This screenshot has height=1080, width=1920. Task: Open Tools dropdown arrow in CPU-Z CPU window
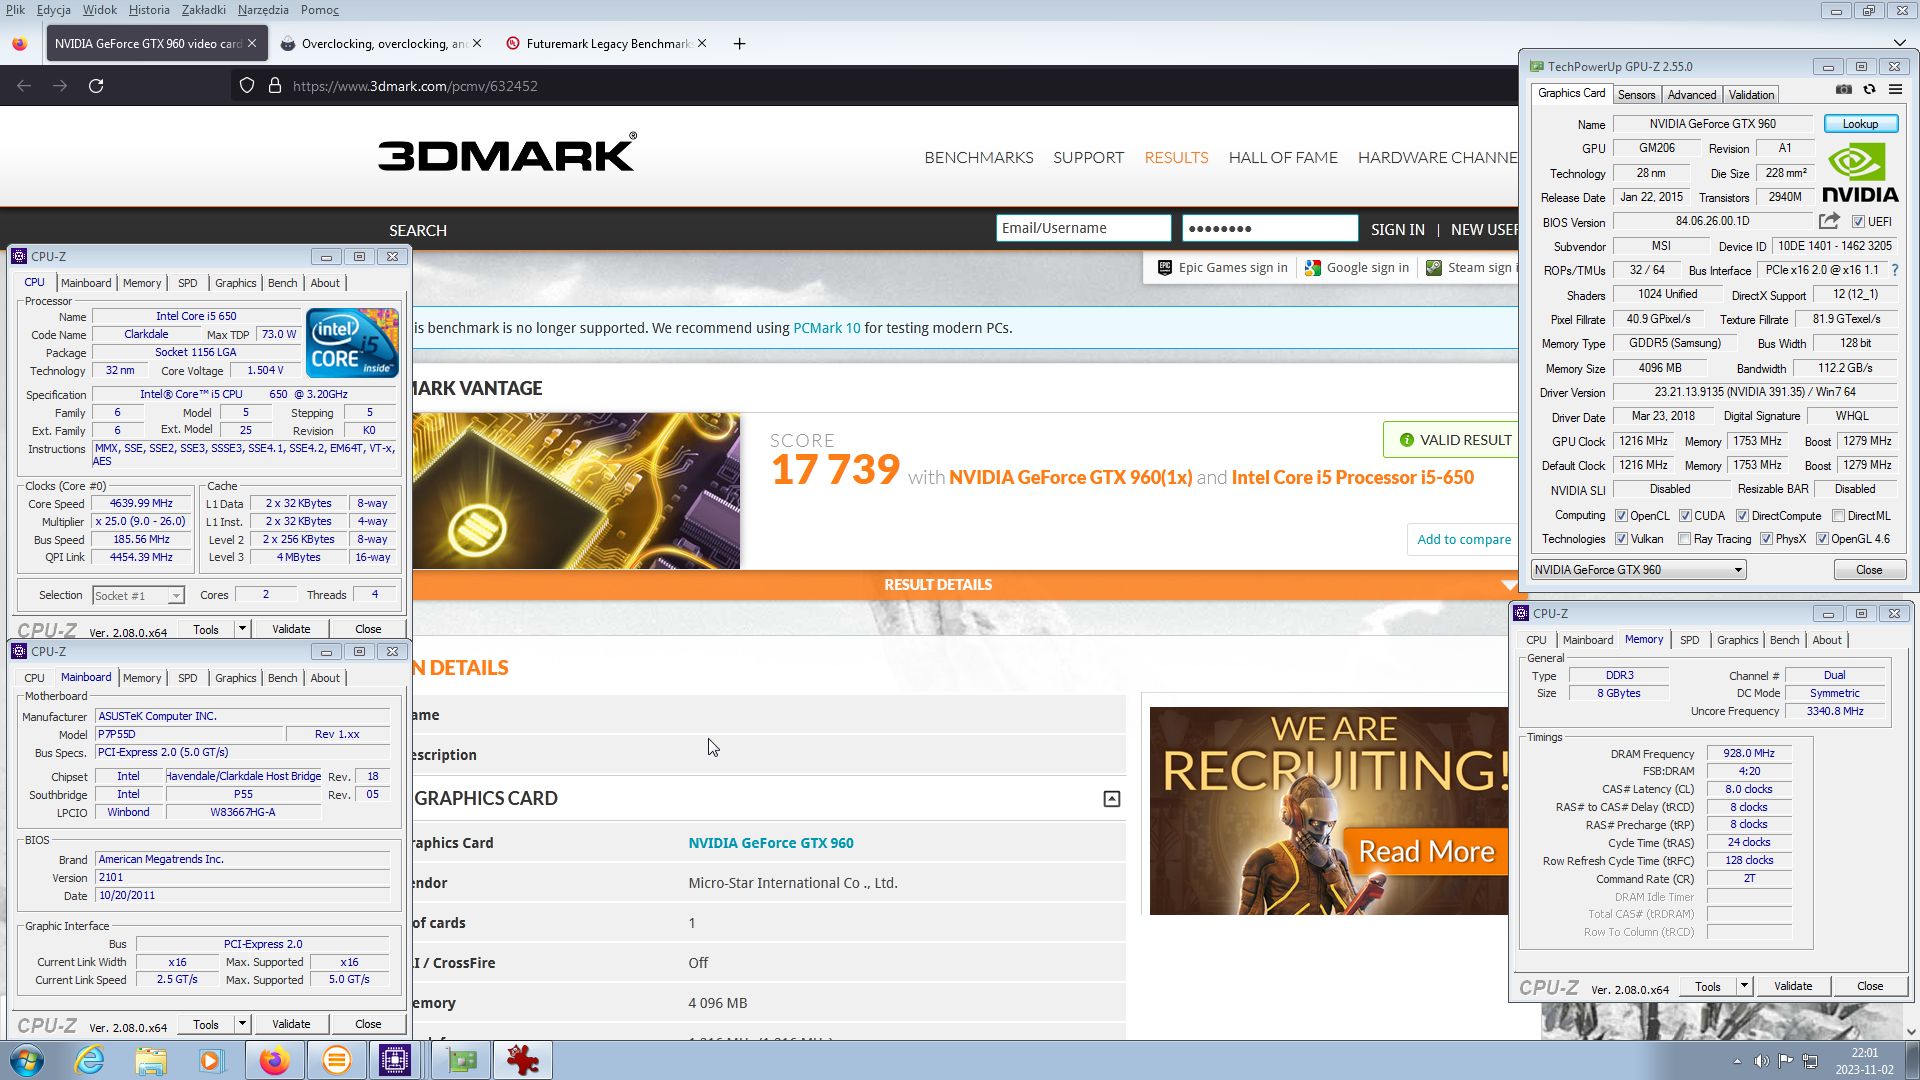(242, 629)
